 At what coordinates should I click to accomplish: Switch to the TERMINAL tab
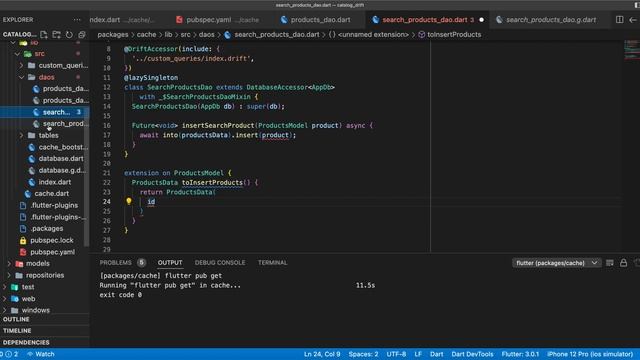click(272, 262)
